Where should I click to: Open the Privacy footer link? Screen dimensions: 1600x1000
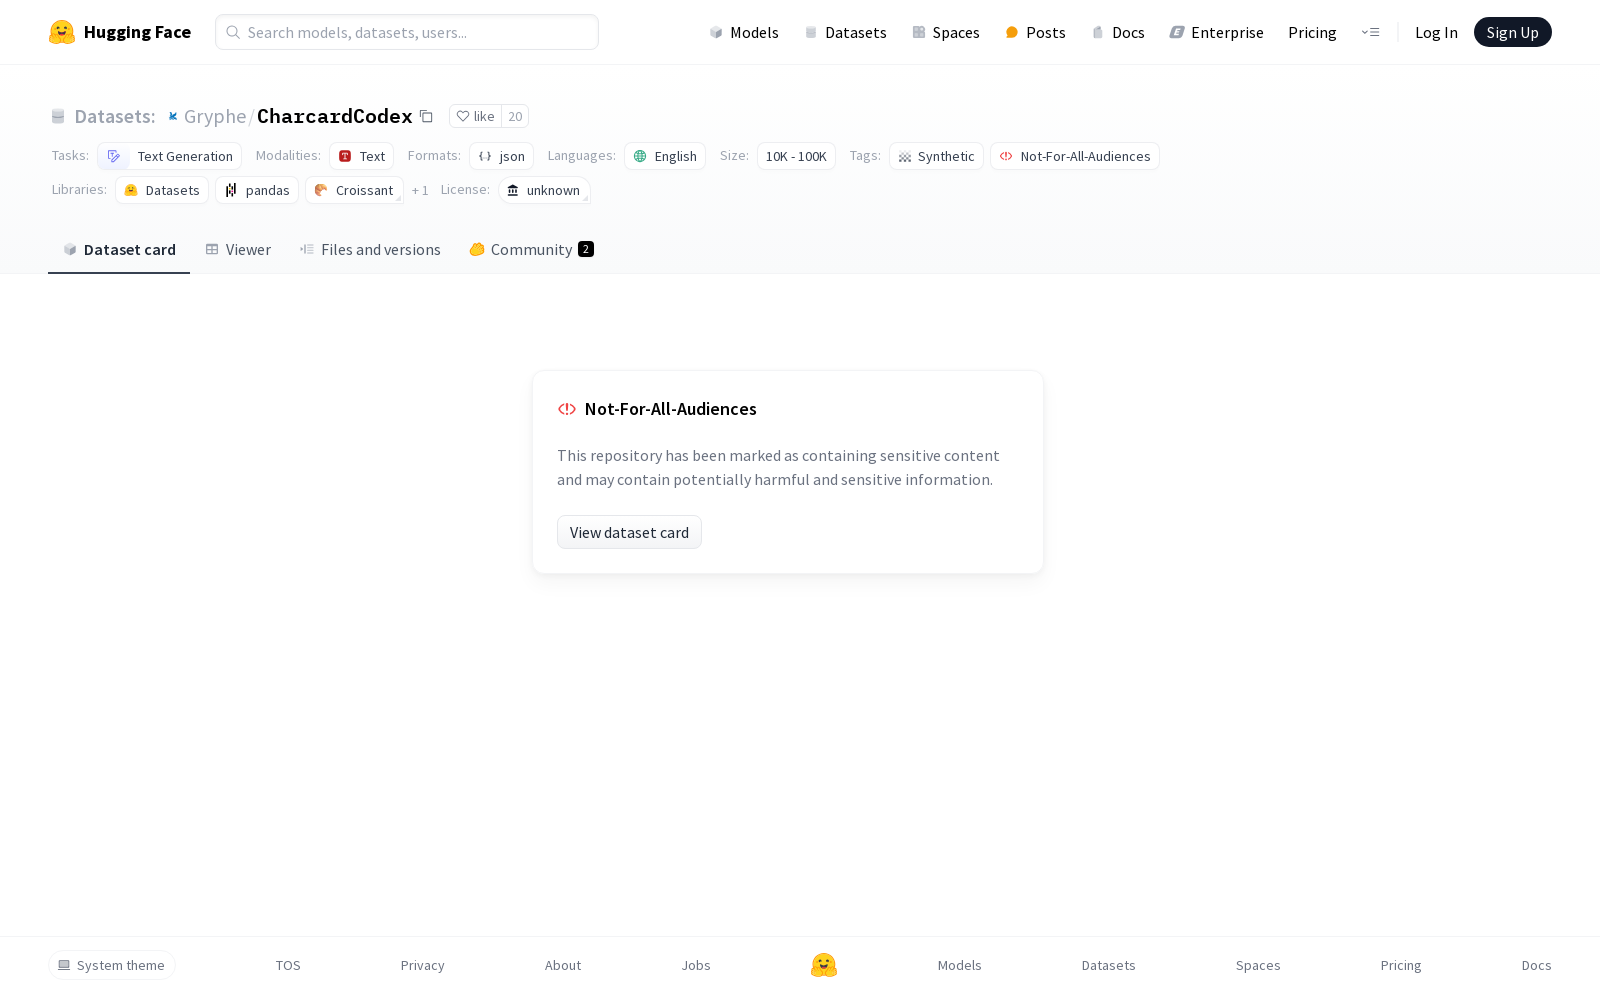point(422,965)
